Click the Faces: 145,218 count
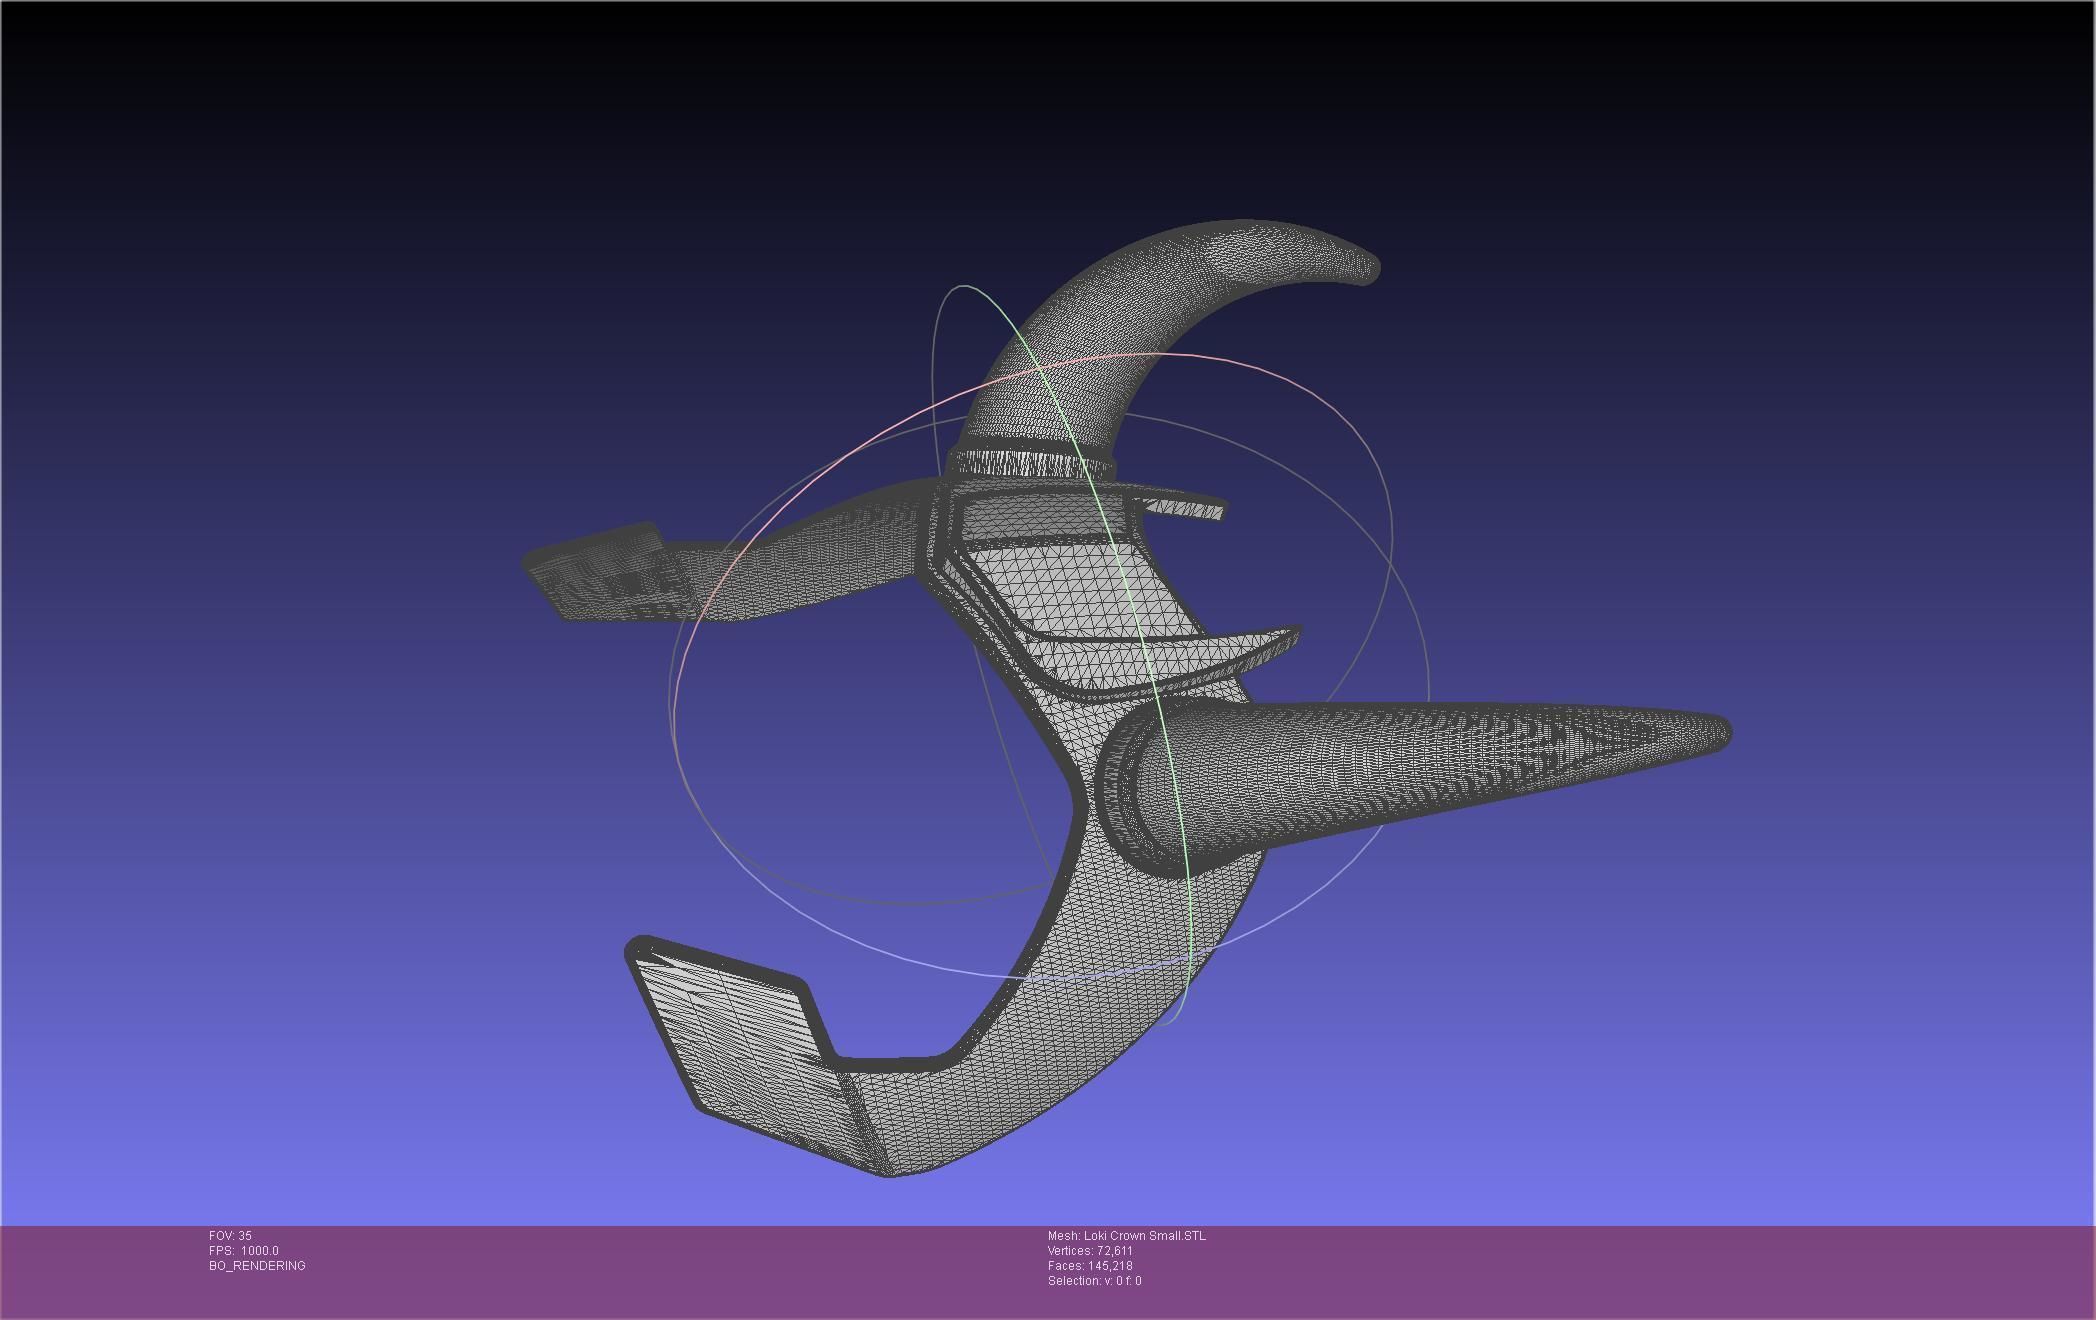2096x1320 pixels. tap(1090, 1266)
